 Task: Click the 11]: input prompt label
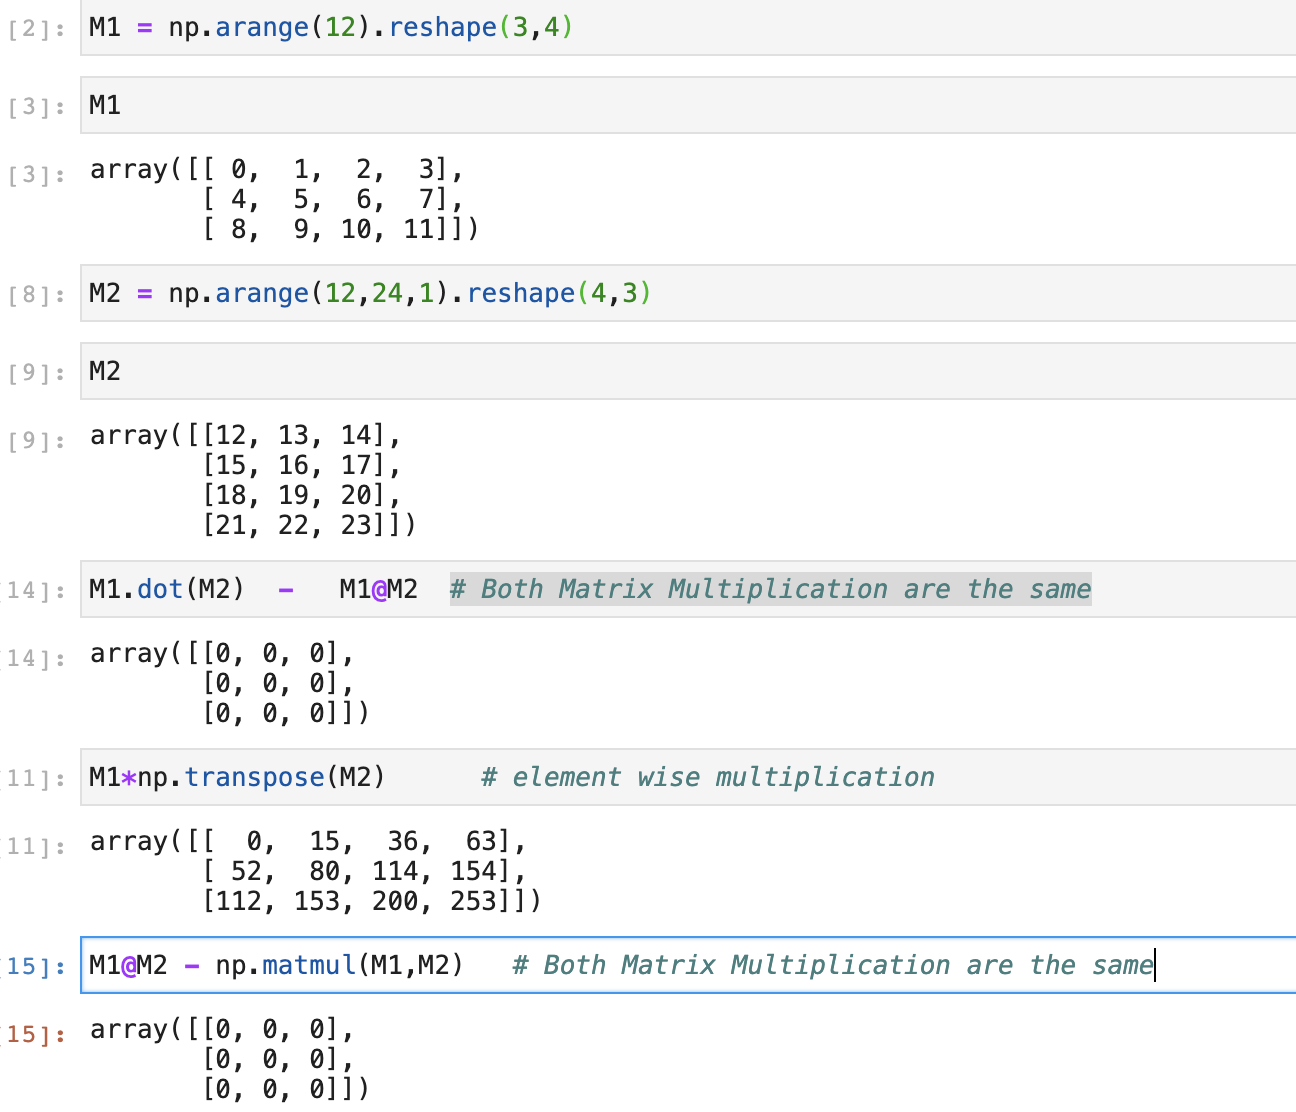34,778
